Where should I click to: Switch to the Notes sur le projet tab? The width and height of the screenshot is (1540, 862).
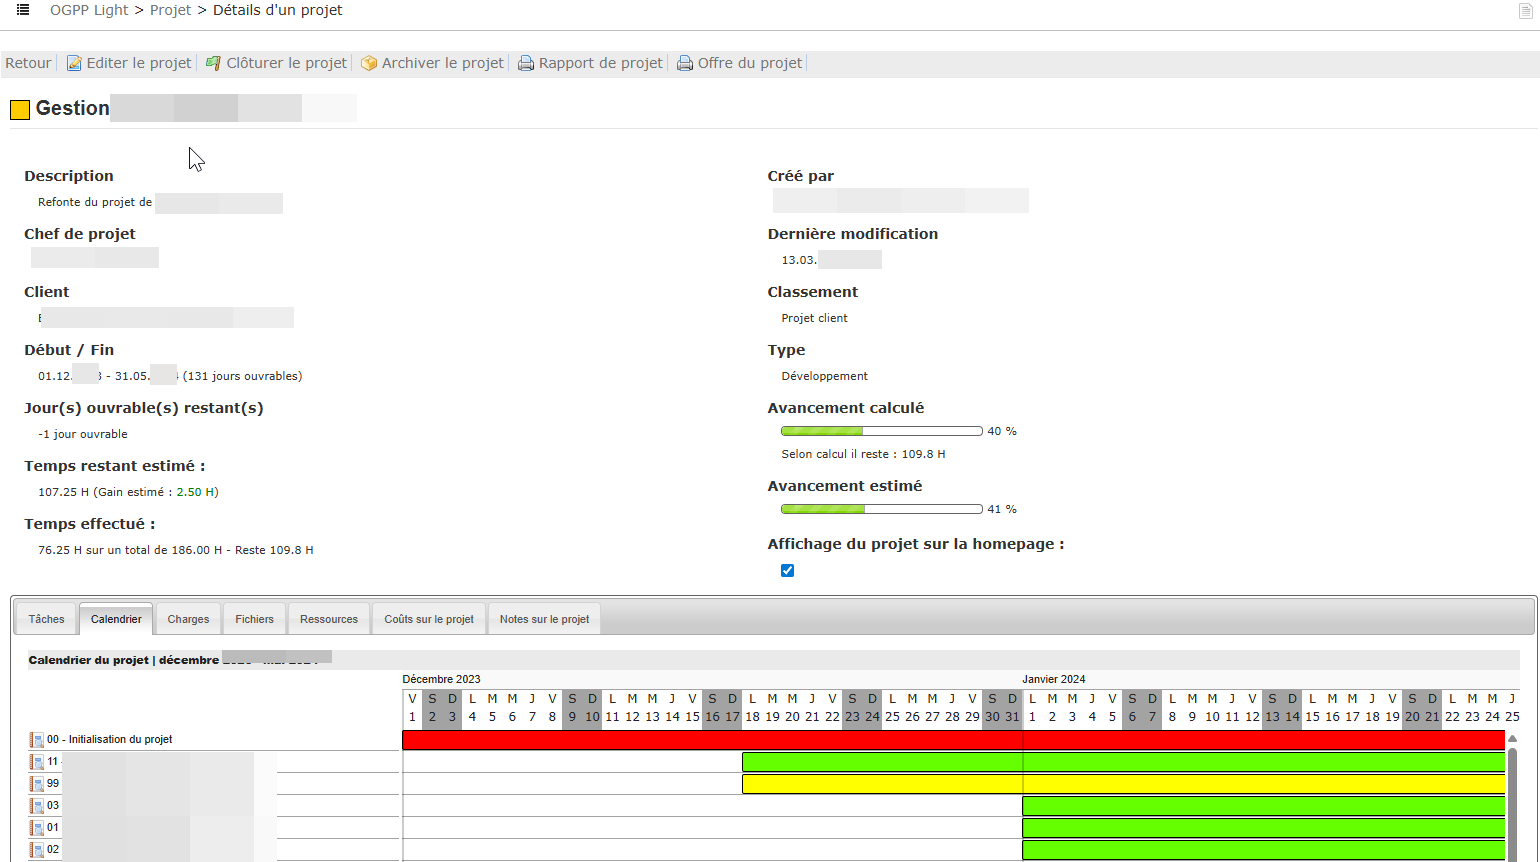(x=544, y=618)
